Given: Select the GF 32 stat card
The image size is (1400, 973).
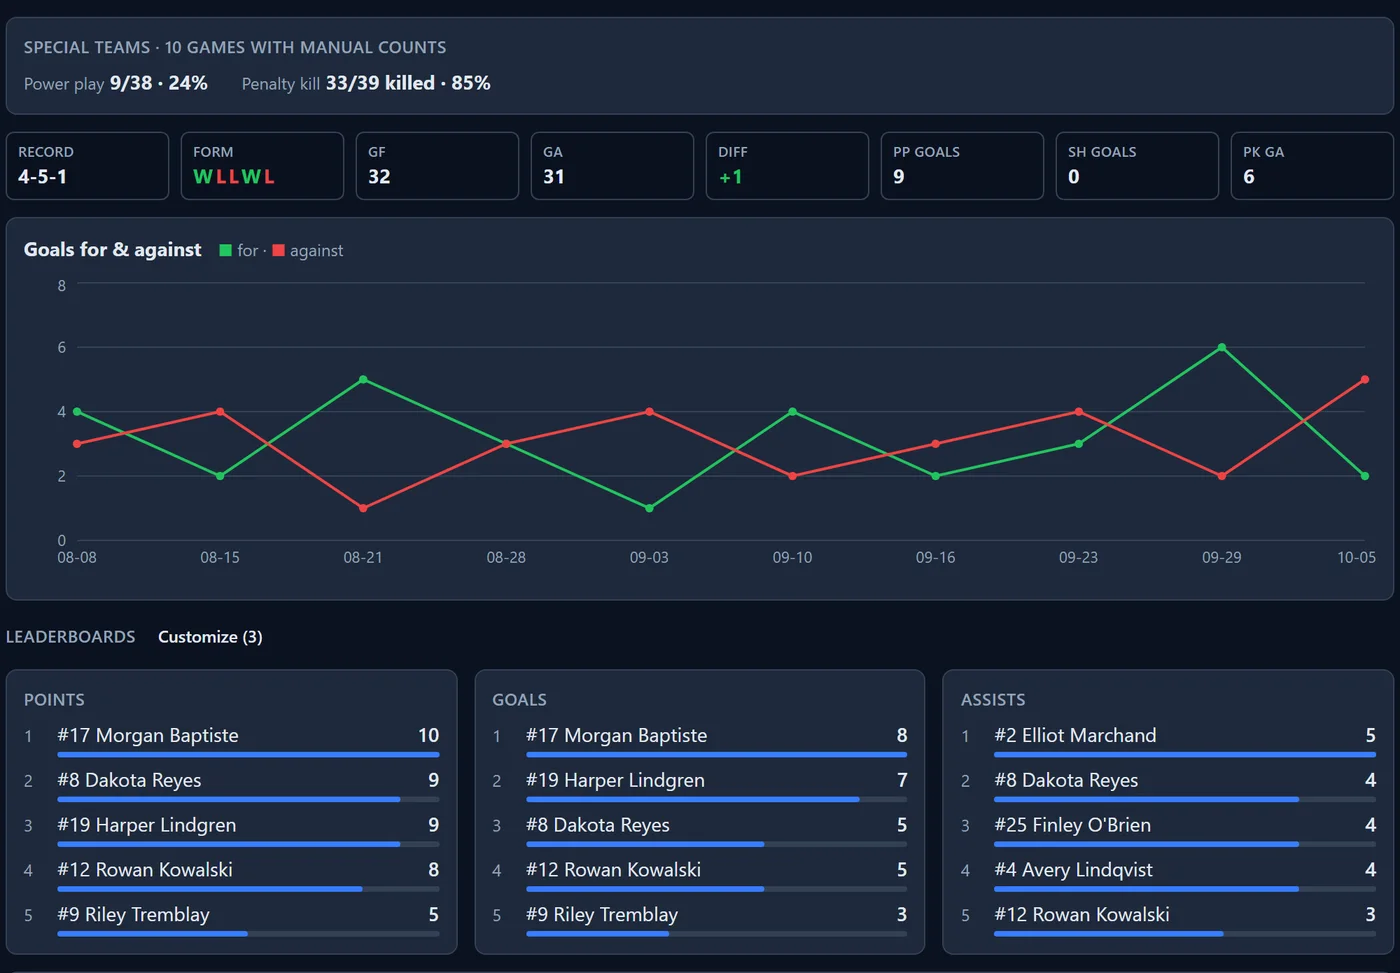Looking at the screenshot, I should (x=437, y=166).
